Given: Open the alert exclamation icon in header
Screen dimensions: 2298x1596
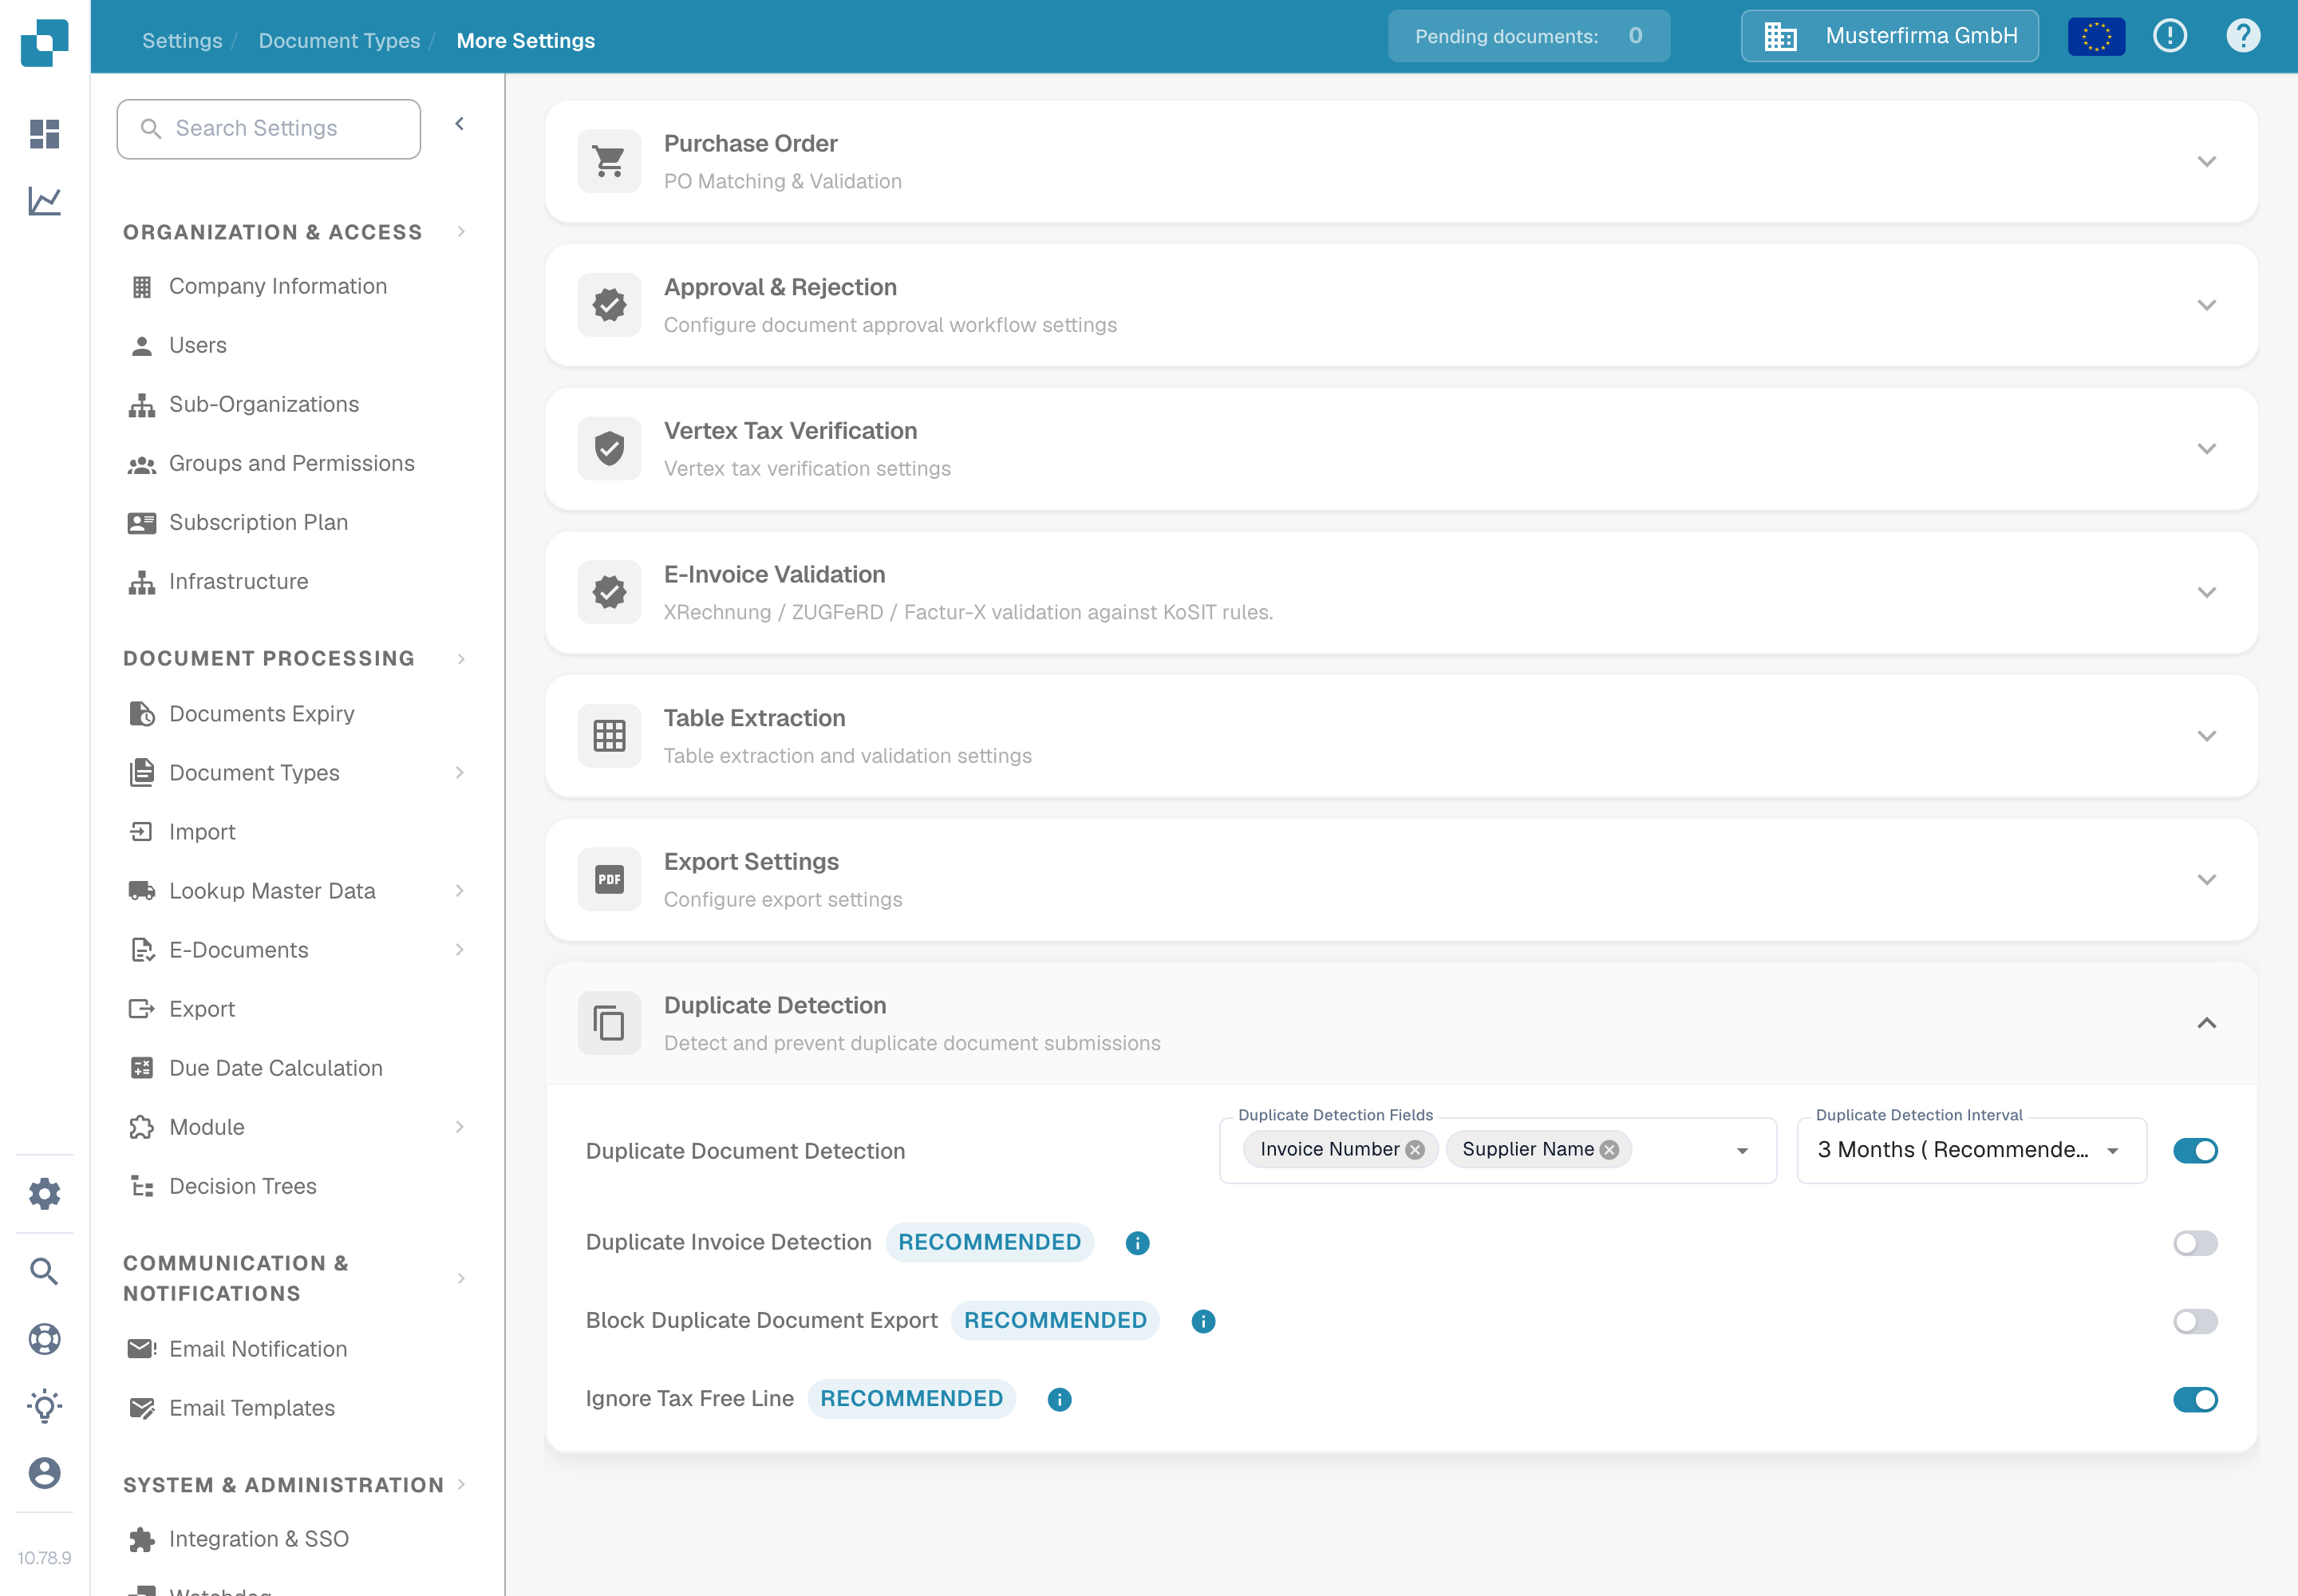Looking at the screenshot, I should point(2170,36).
